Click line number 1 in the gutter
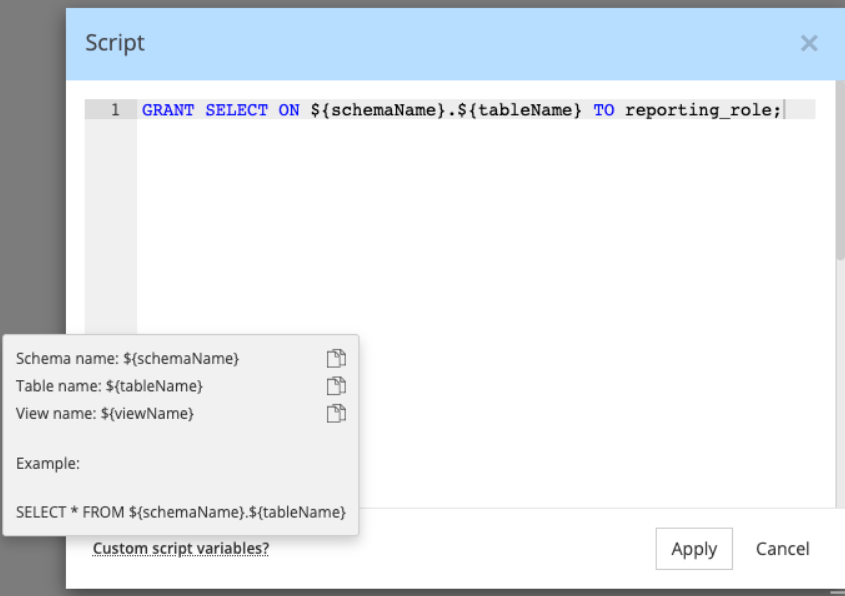Viewport: 845px width, 596px height. [x=117, y=110]
